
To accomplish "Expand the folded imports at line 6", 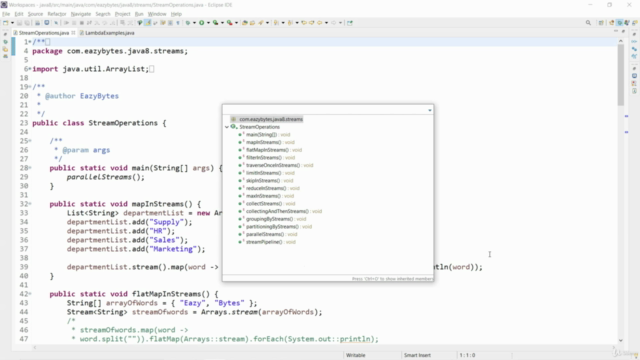I will pos(30,69).
